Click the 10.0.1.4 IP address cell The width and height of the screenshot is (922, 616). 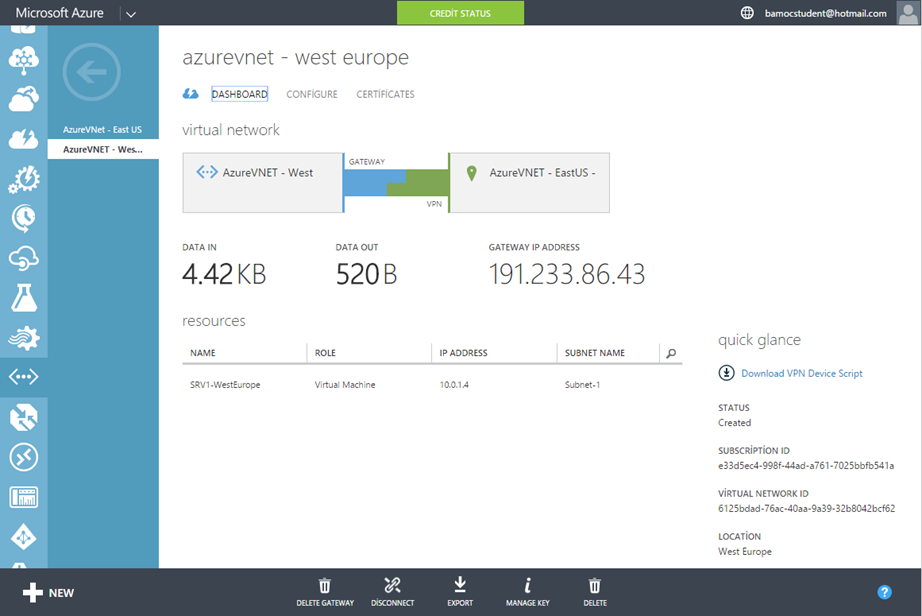point(454,385)
